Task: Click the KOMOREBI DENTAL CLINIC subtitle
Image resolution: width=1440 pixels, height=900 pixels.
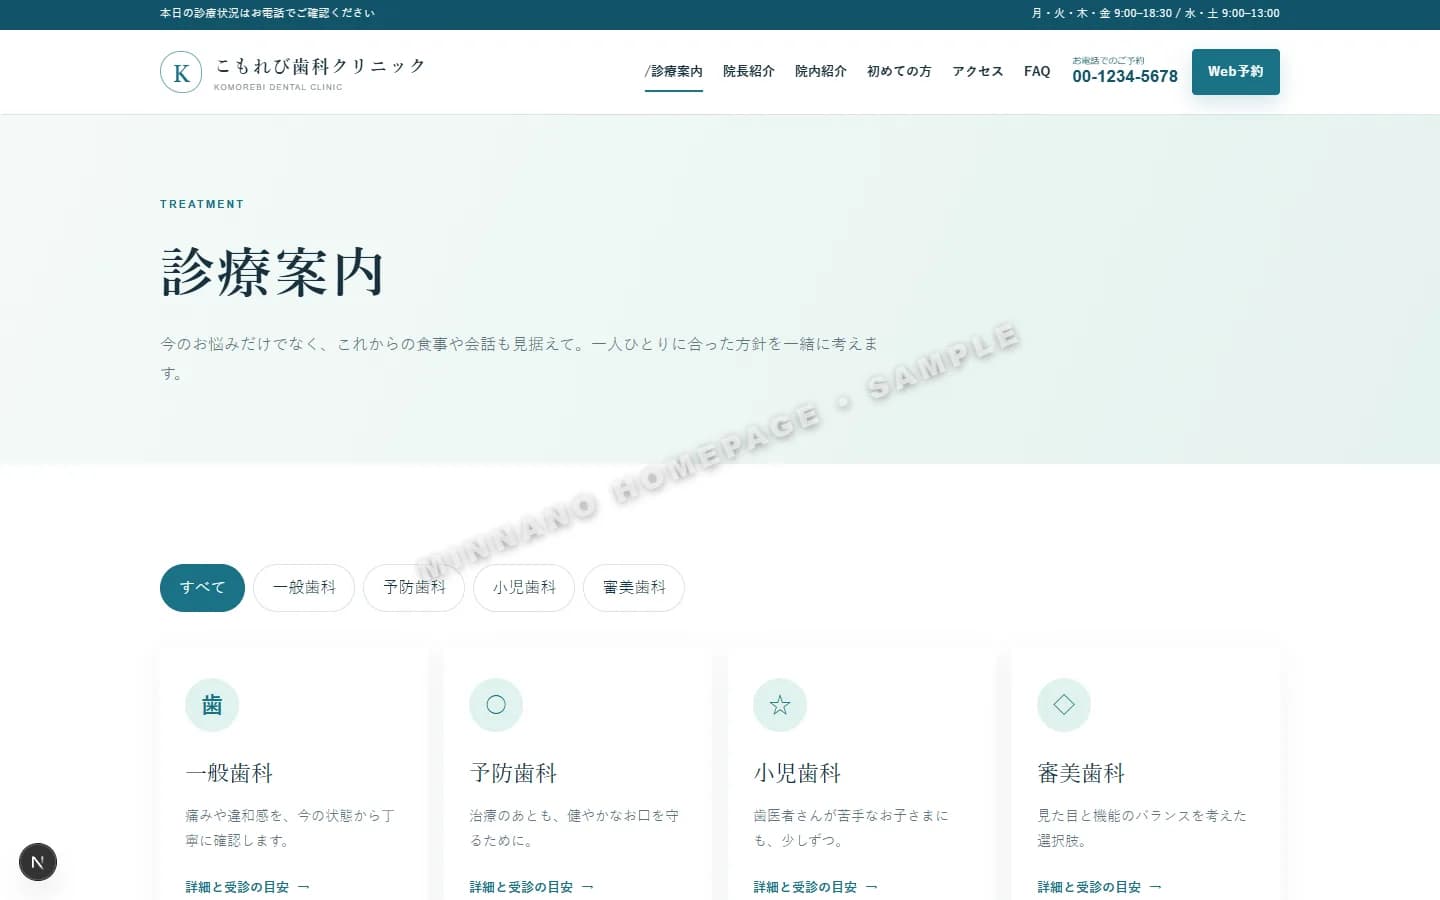Action: pyautogui.click(x=278, y=87)
